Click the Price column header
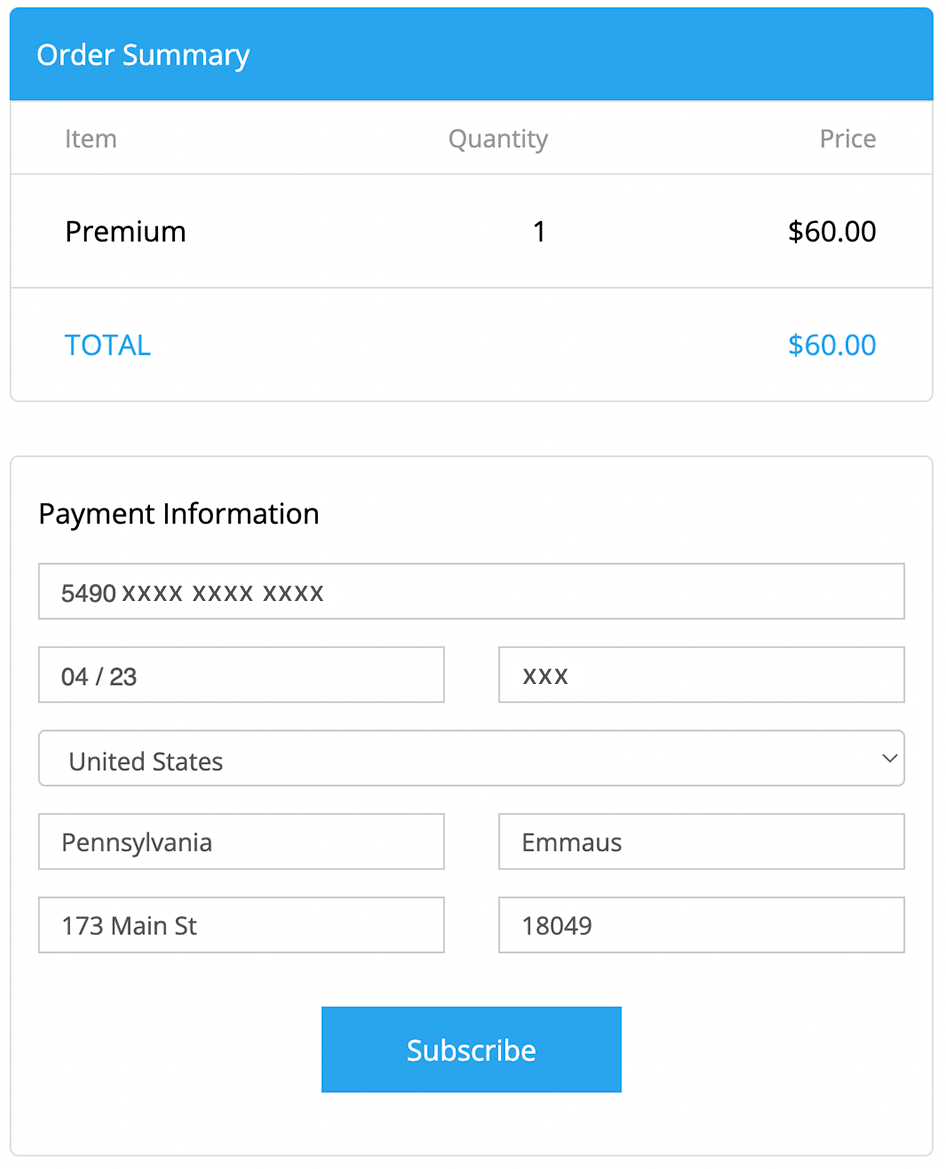 click(847, 139)
